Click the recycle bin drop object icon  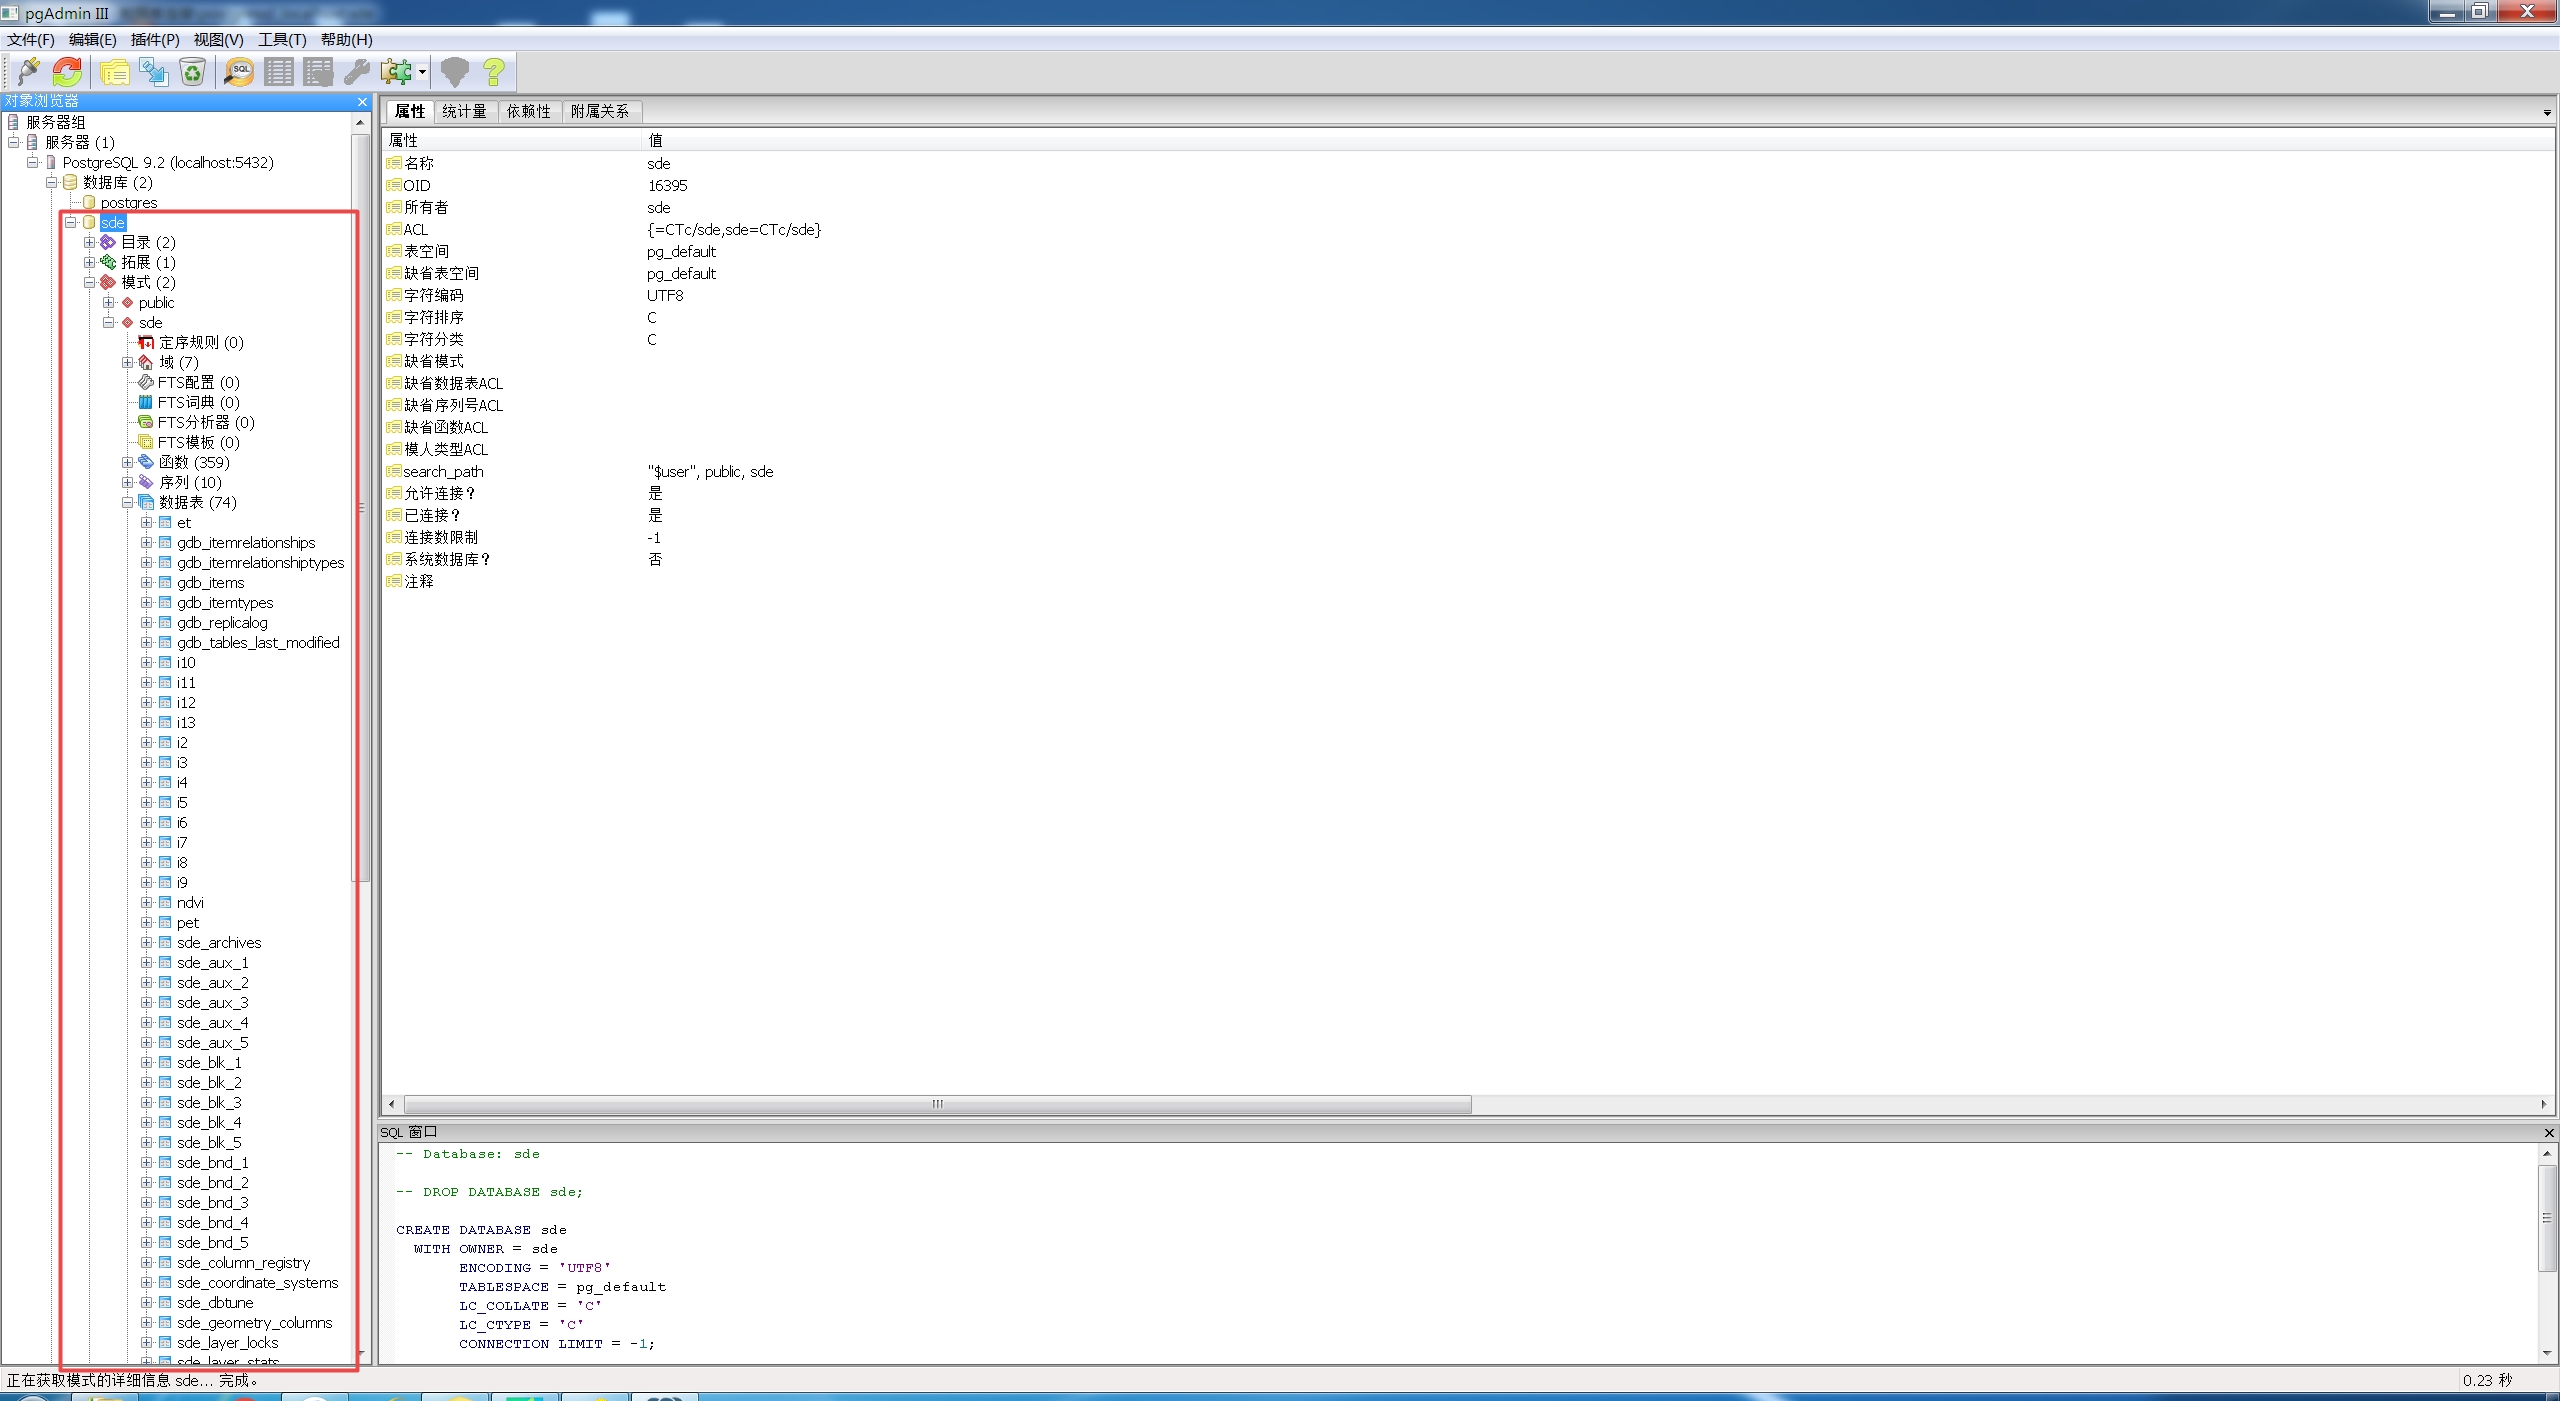pos(192,71)
